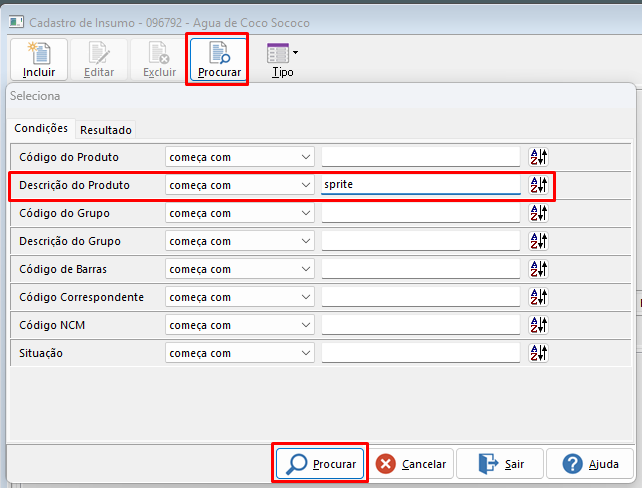Image resolution: width=642 pixels, height=488 pixels.
Task: Open the Código do Produto condition dropdown
Action: (x=240, y=157)
